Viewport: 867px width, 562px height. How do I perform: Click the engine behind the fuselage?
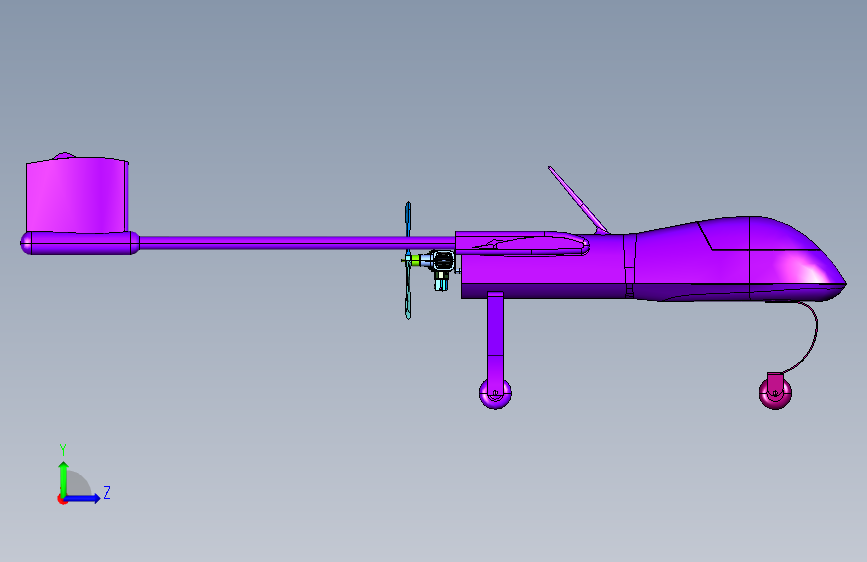click(x=441, y=268)
